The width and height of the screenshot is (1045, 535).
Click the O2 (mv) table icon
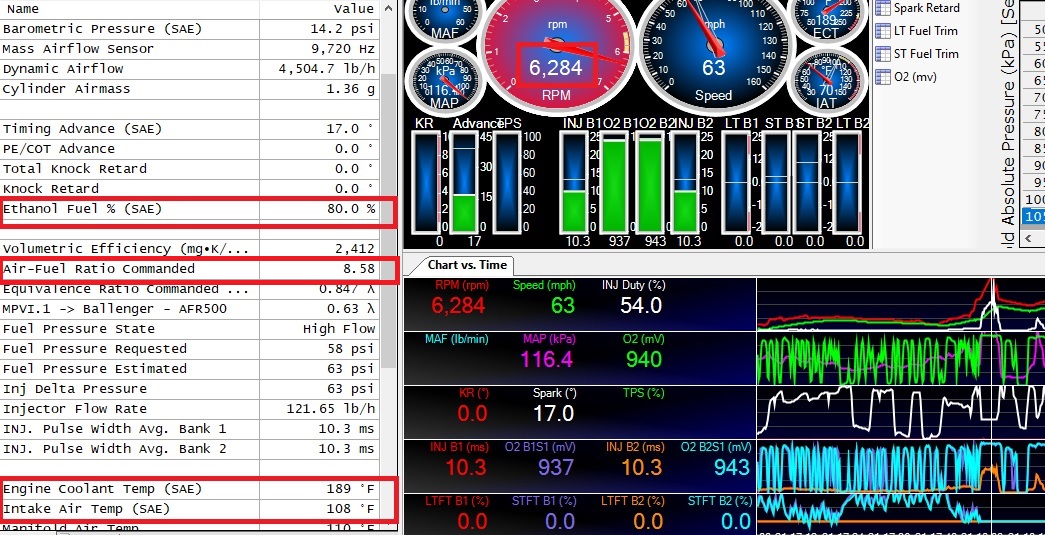click(883, 77)
